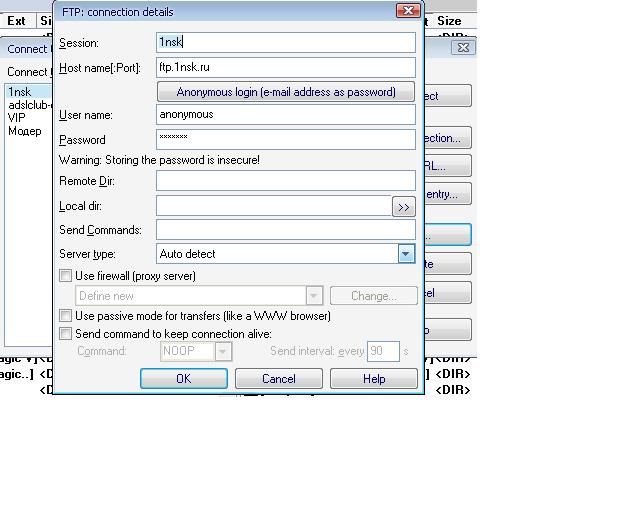Expand the Define new firewall dropdown
The image size is (640, 512).
(314, 296)
